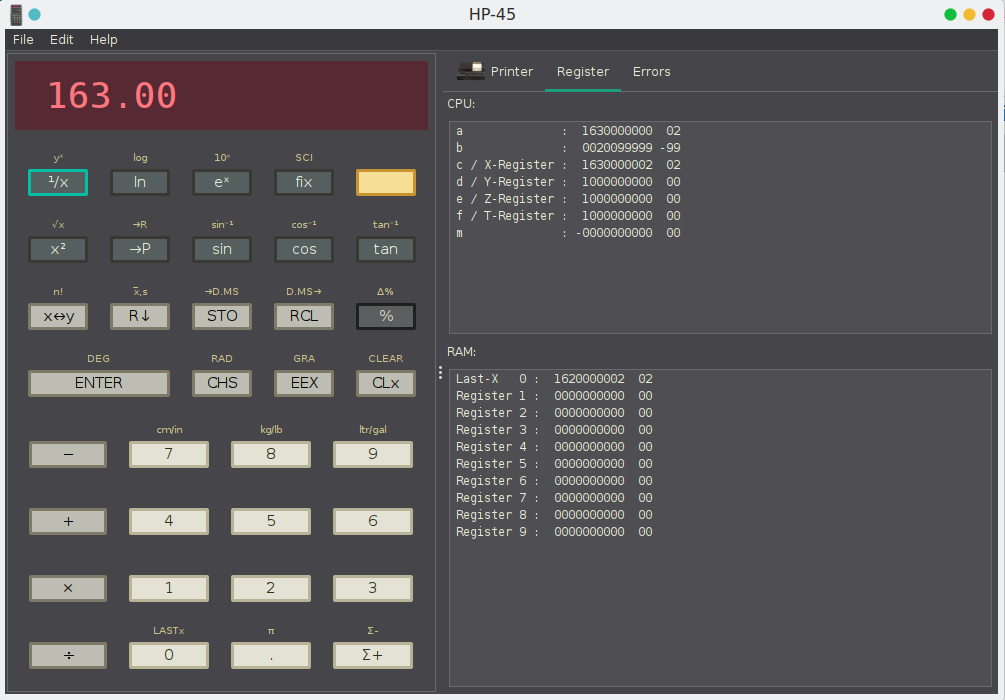Image resolution: width=1005 pixels, height=700 pixels.
Task: Click the ENTER key
Action: point(99,383)
